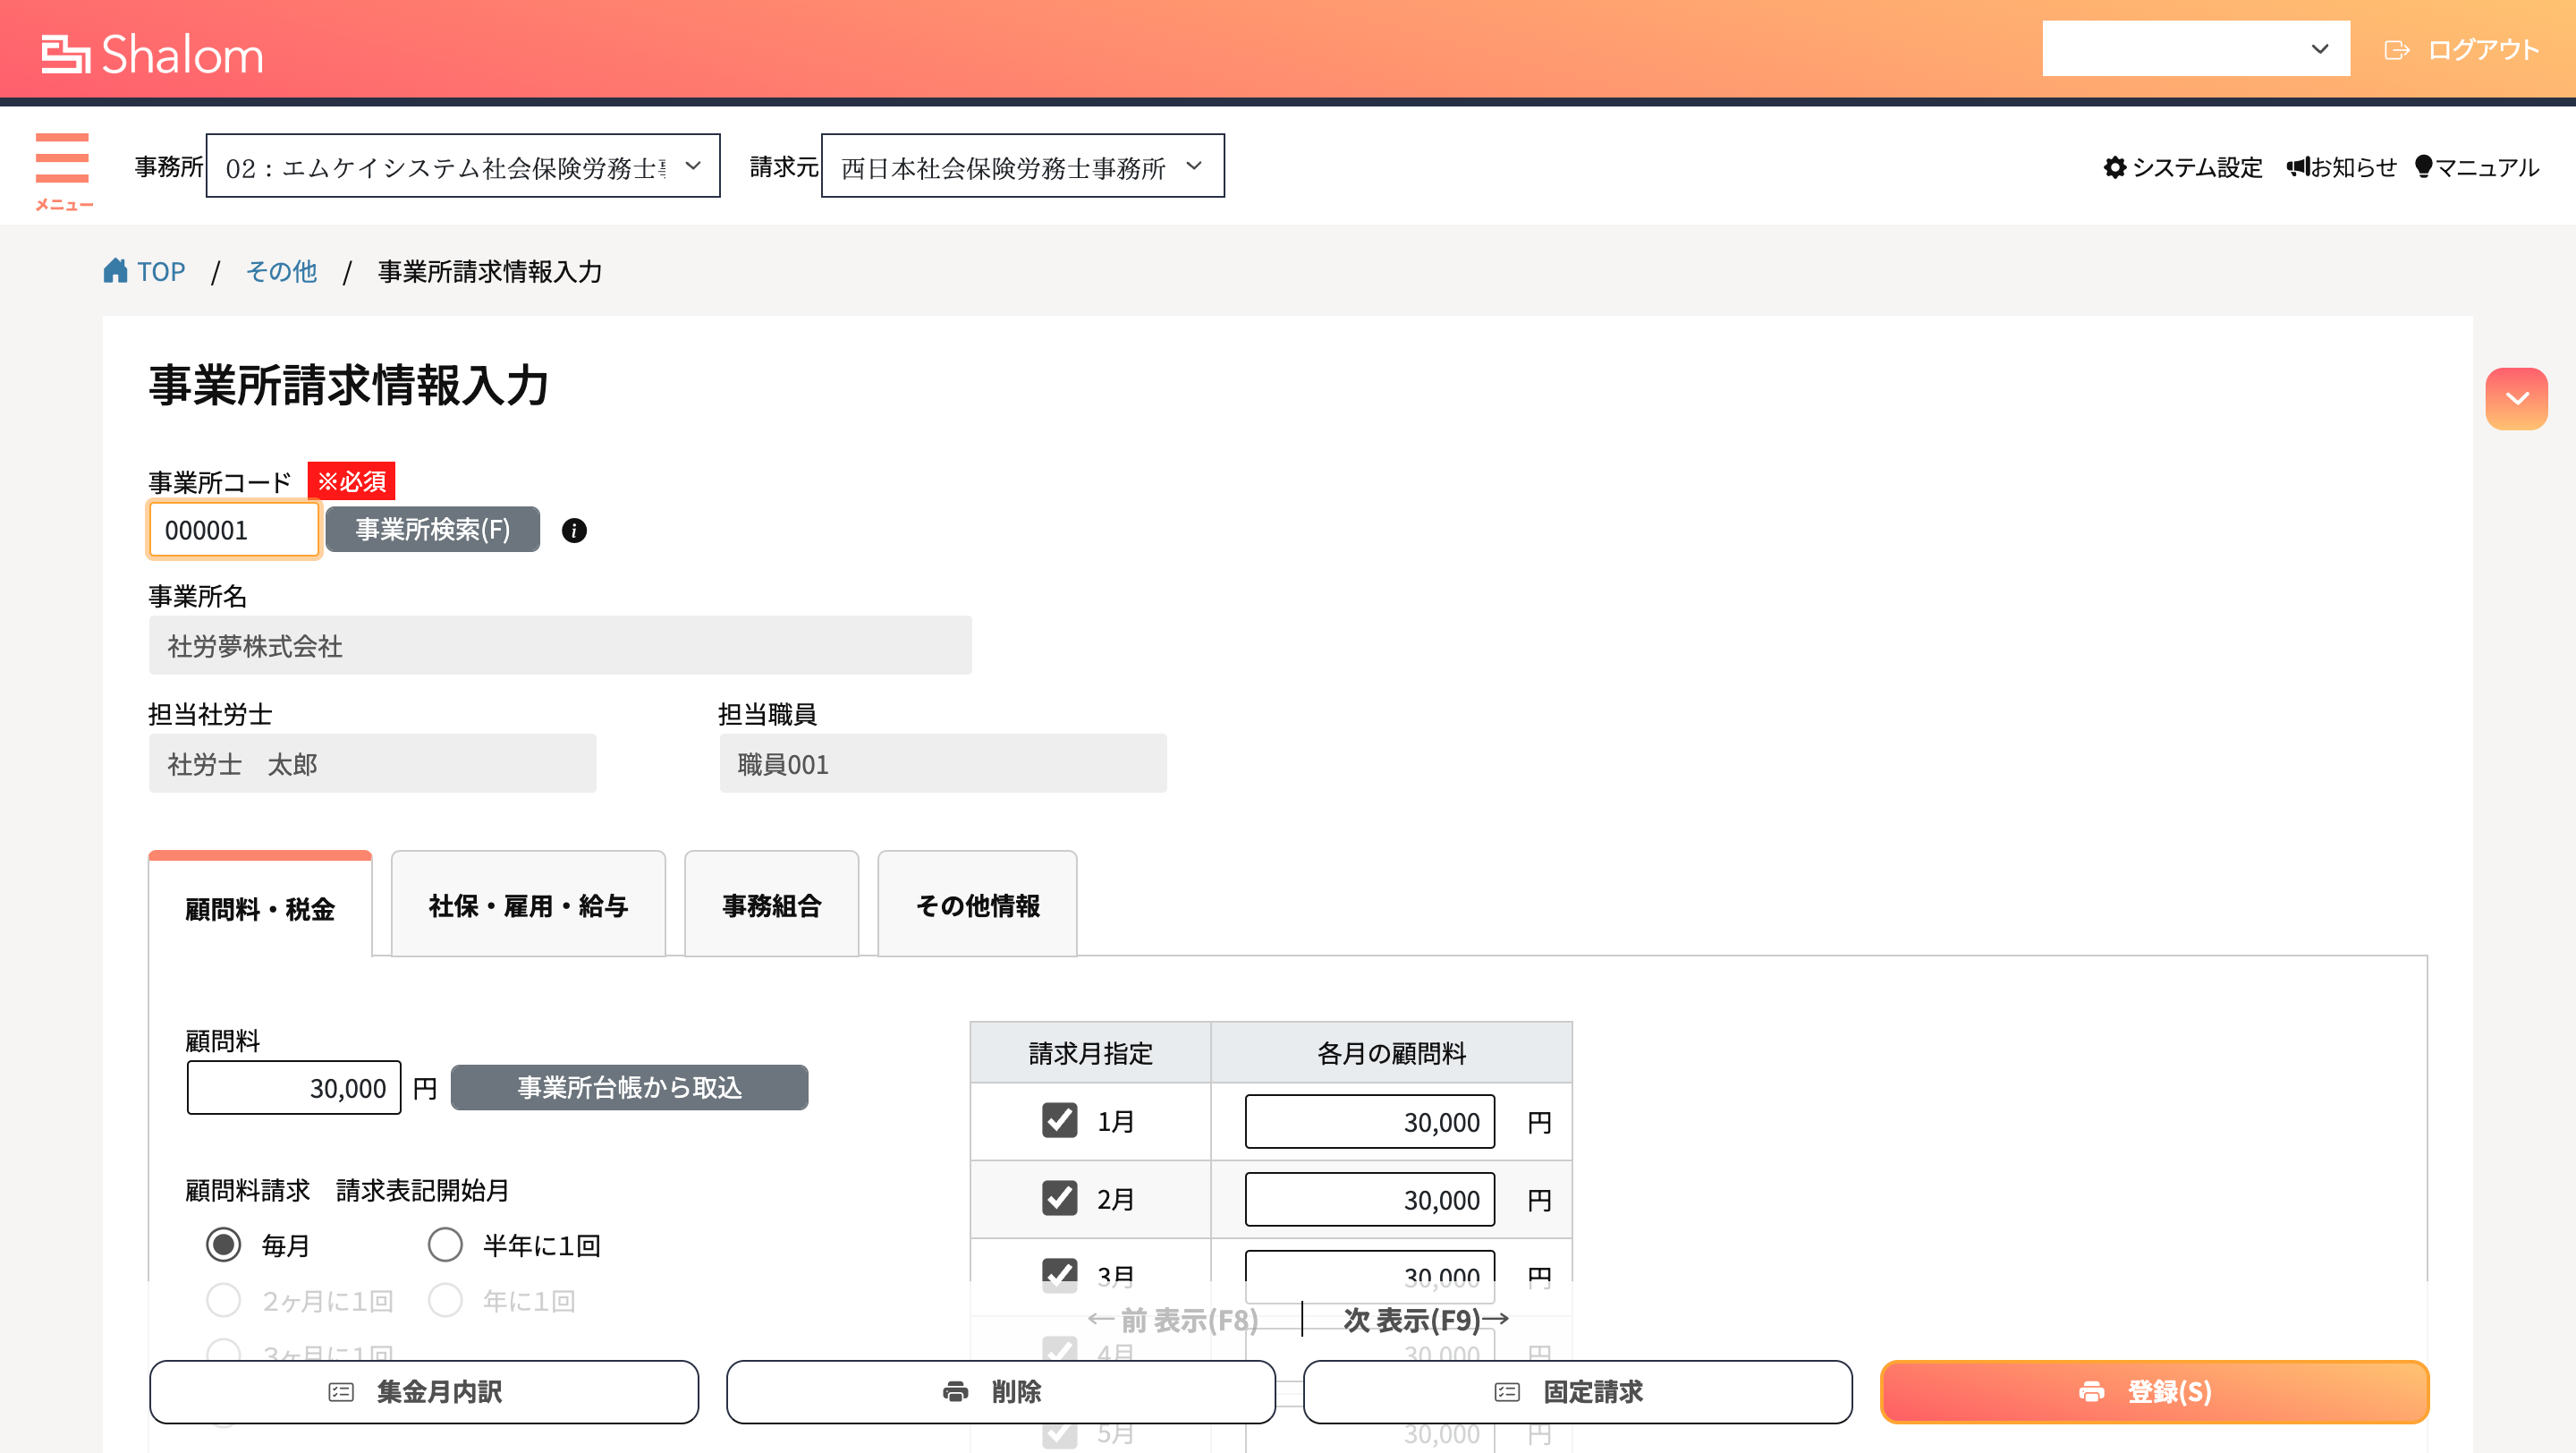Open system settings gear icon

coord(2114,167)
